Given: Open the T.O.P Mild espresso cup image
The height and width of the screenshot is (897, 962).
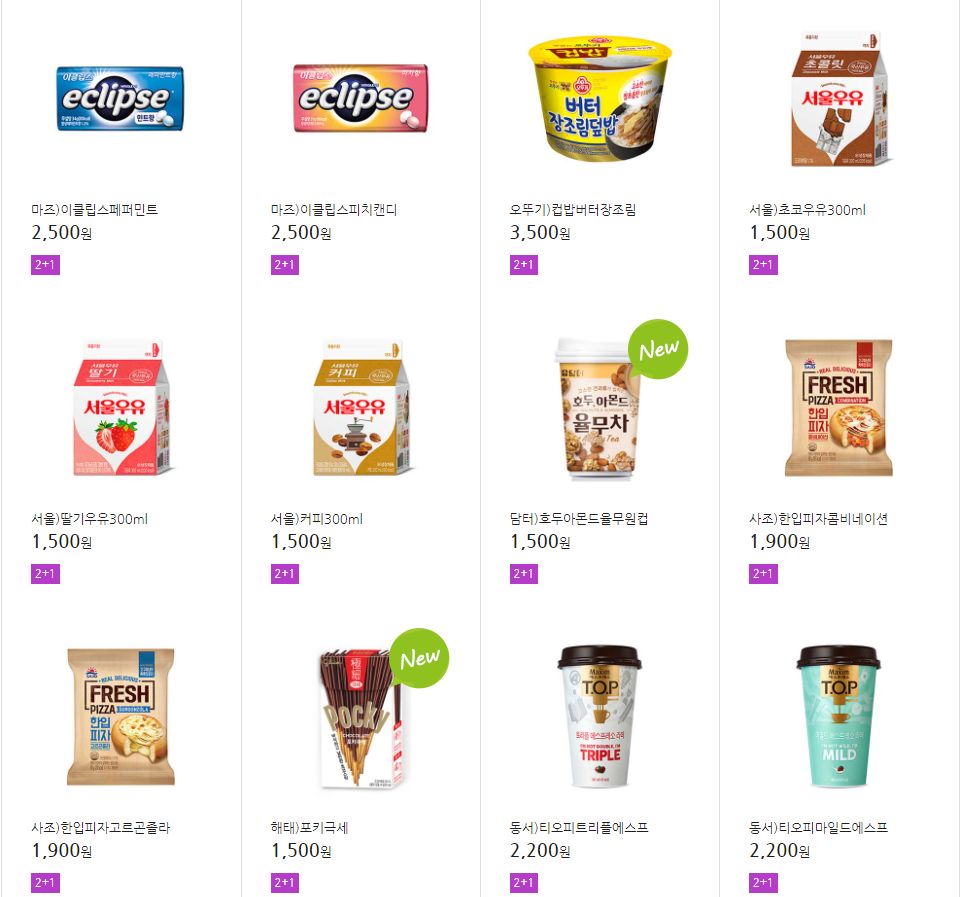Looking at the screenshot, I should [839, 716].
